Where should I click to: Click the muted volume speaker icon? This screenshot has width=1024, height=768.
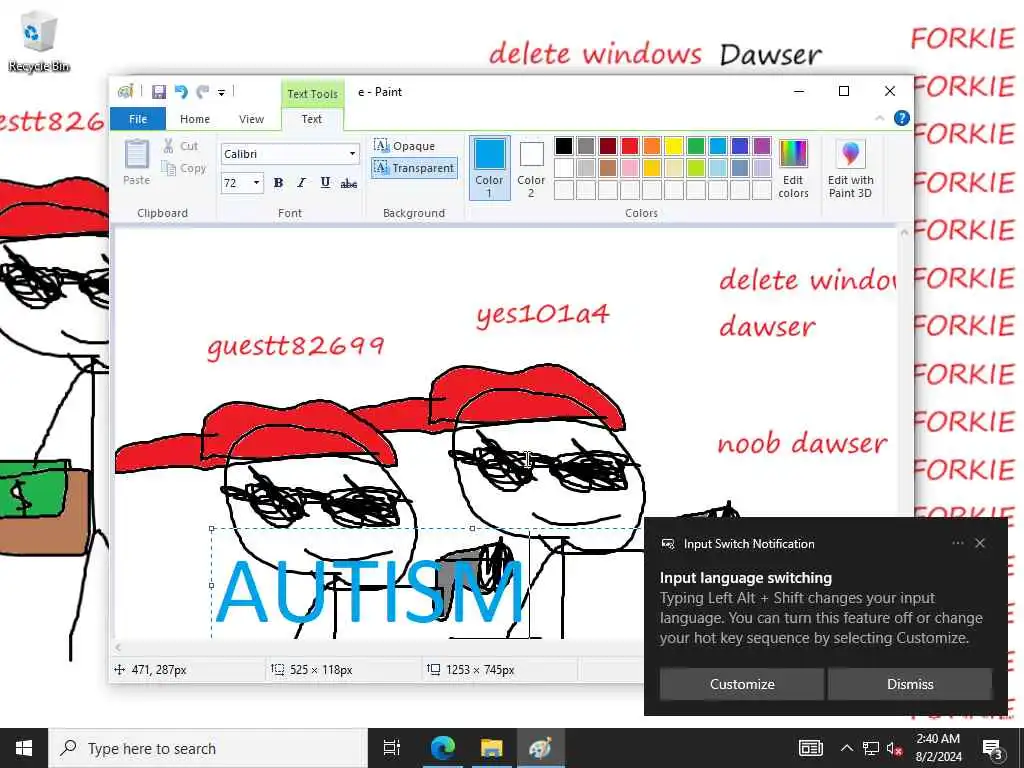(x=895, y=748)
